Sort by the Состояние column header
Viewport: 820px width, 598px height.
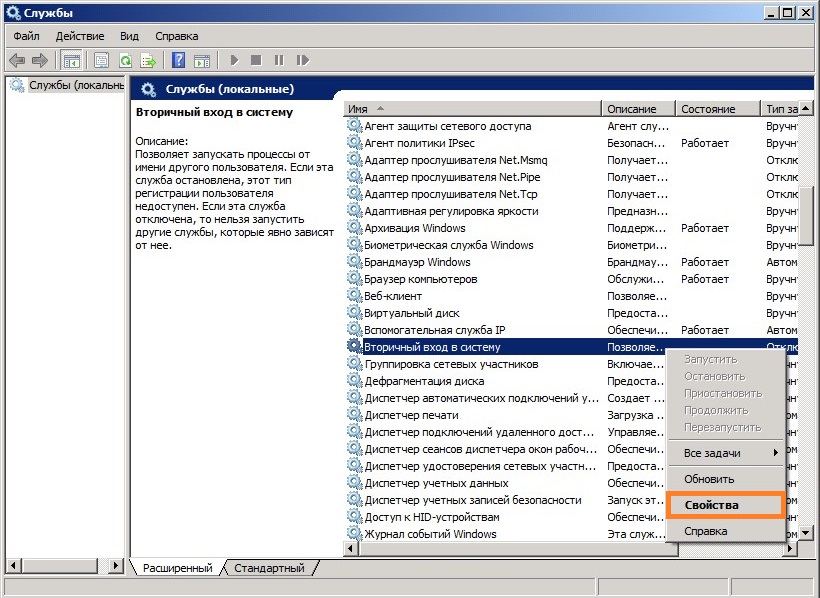[x=717, y=109]
